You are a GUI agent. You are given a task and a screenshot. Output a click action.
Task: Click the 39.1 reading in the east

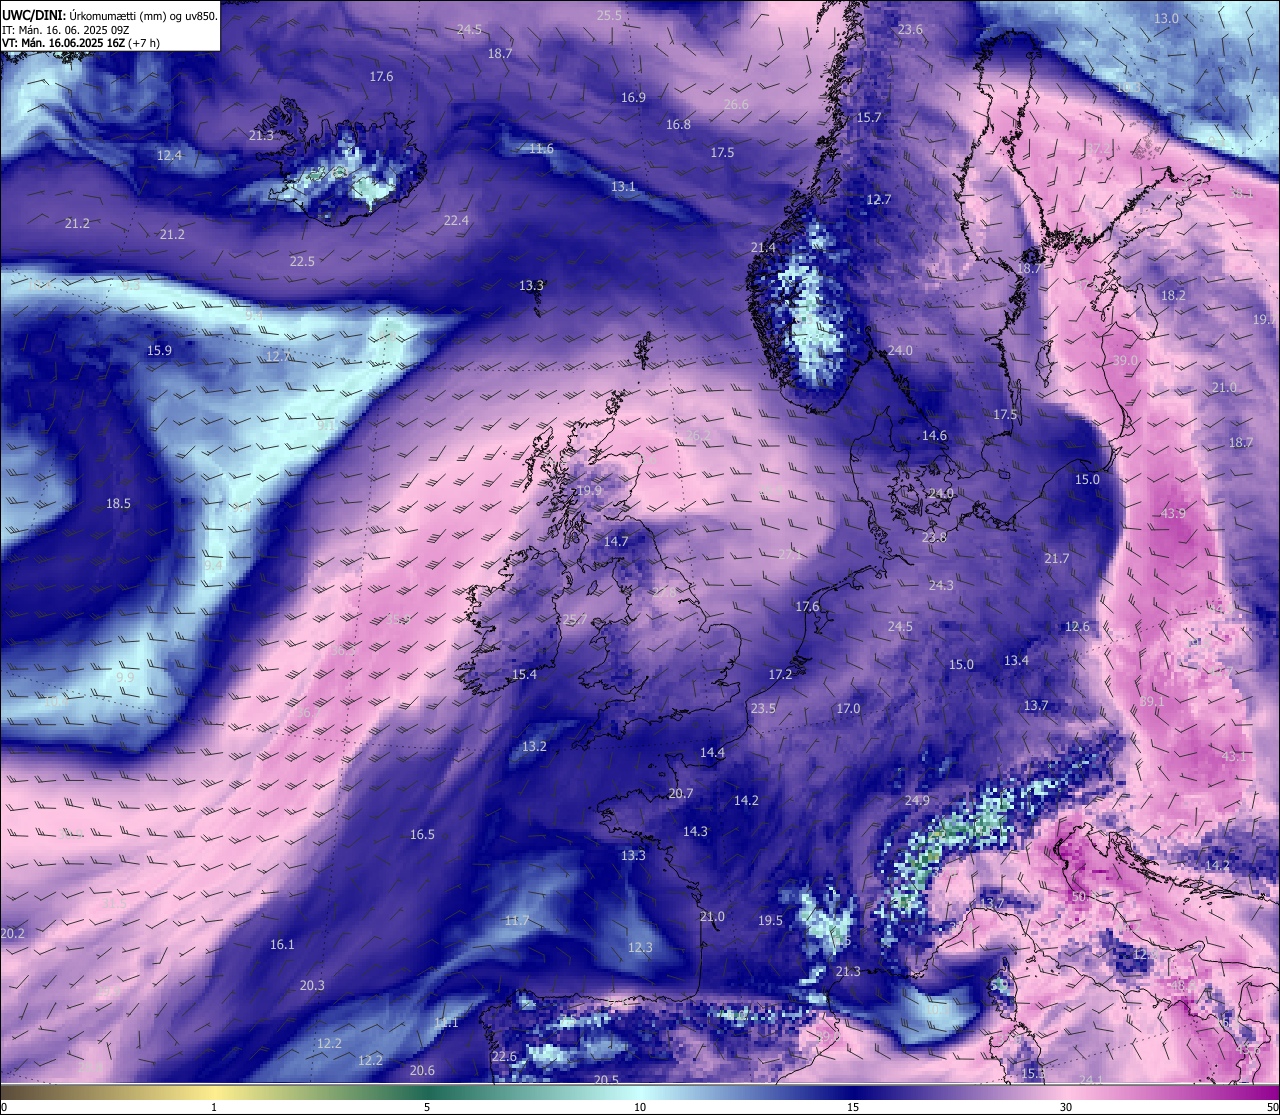[x=1152, y=701]
